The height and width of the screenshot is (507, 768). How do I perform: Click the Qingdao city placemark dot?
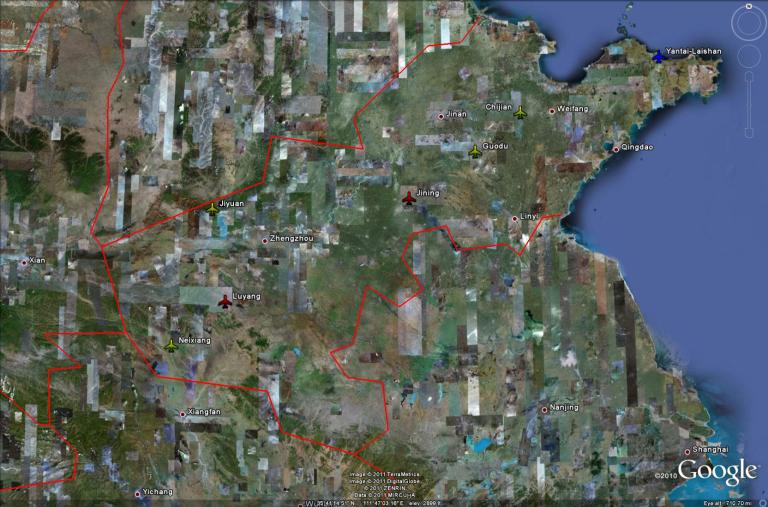(616, 148)
